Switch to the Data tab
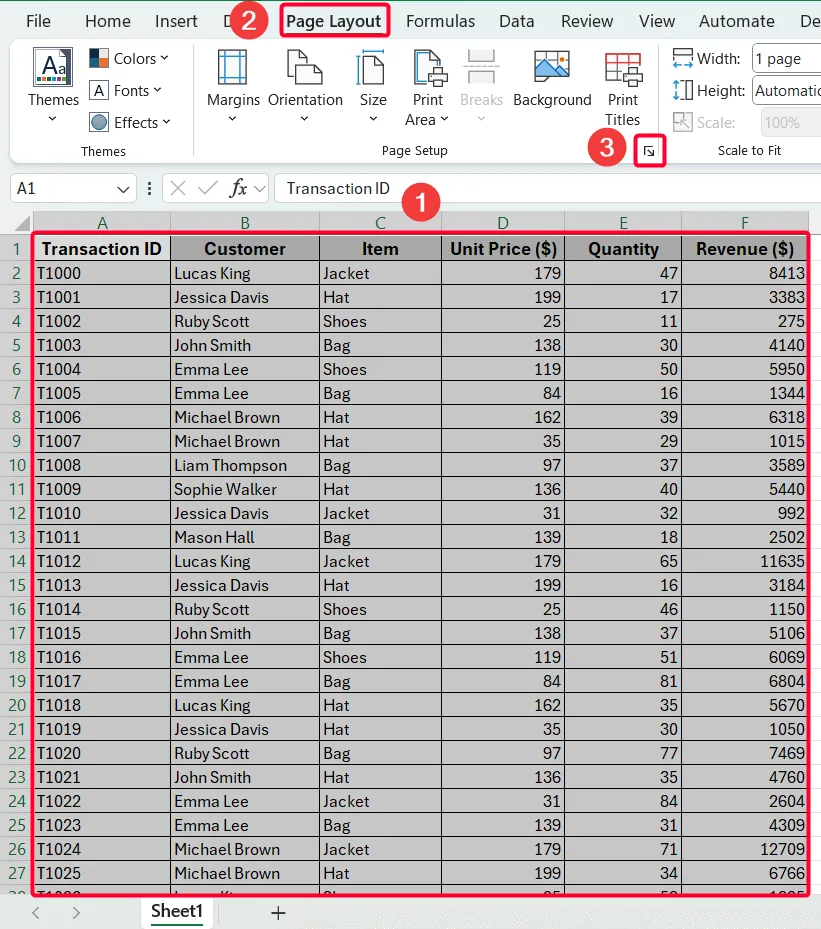The width and height of the screenshot is (821, 929). (x=517, y=21)
